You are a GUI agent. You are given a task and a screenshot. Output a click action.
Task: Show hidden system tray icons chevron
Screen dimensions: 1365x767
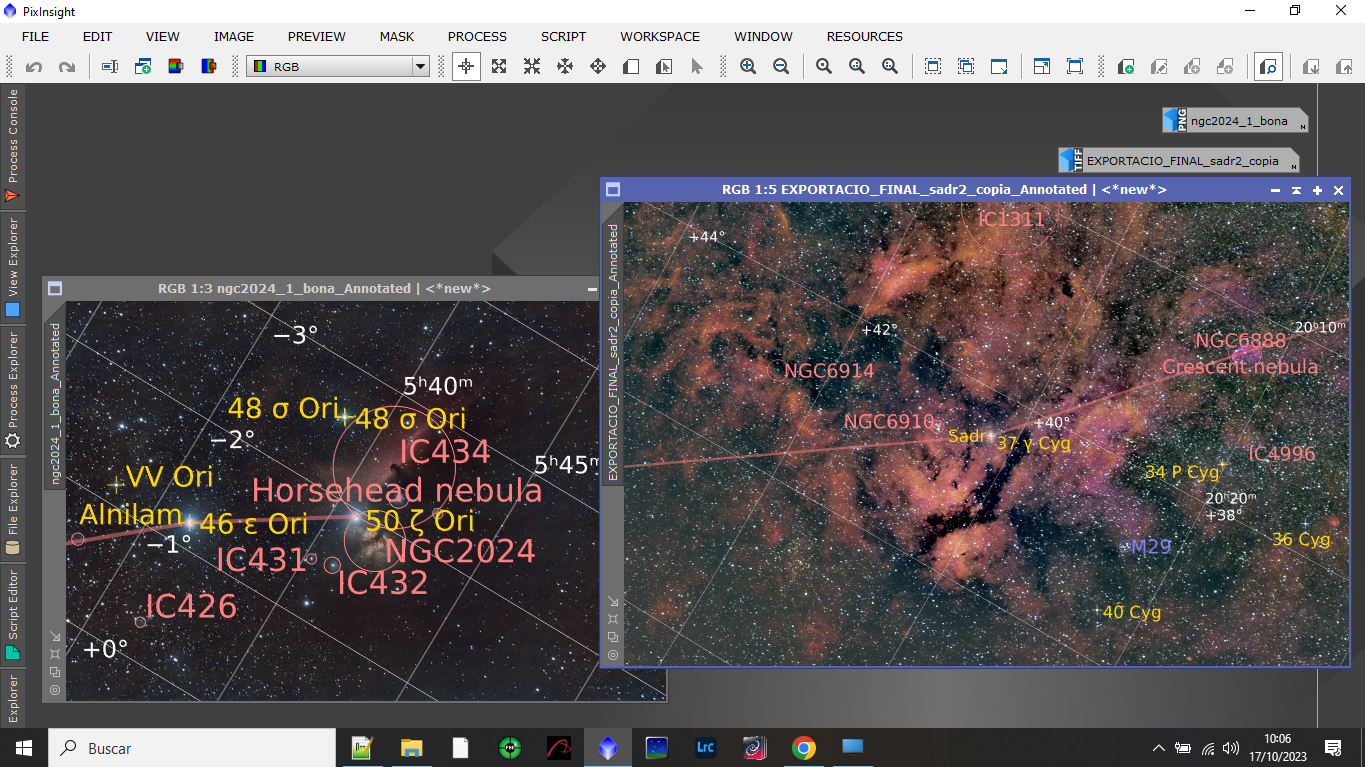tap(1158, 748)
